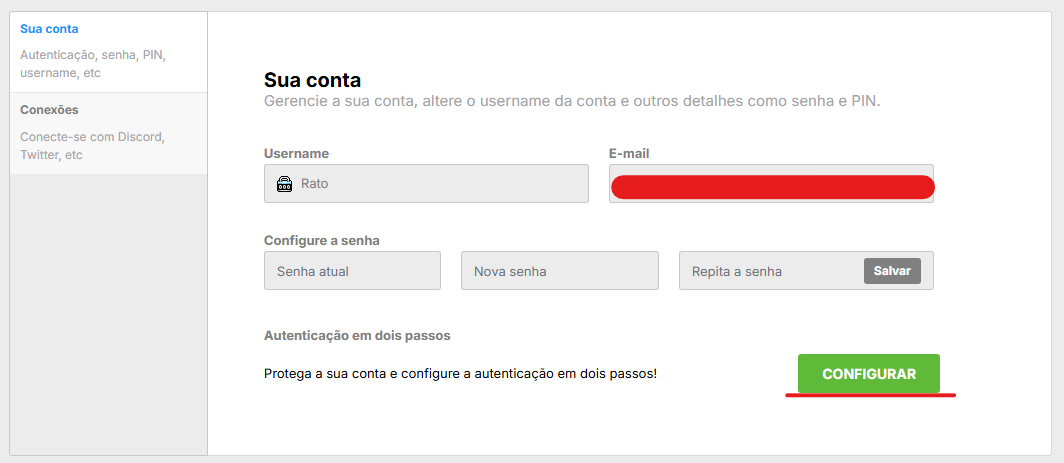Image resolution: width=1064 pixels, height=463 pixels.
Task: Click the Gerencie a sua conta description
Action: pos(571,102)
